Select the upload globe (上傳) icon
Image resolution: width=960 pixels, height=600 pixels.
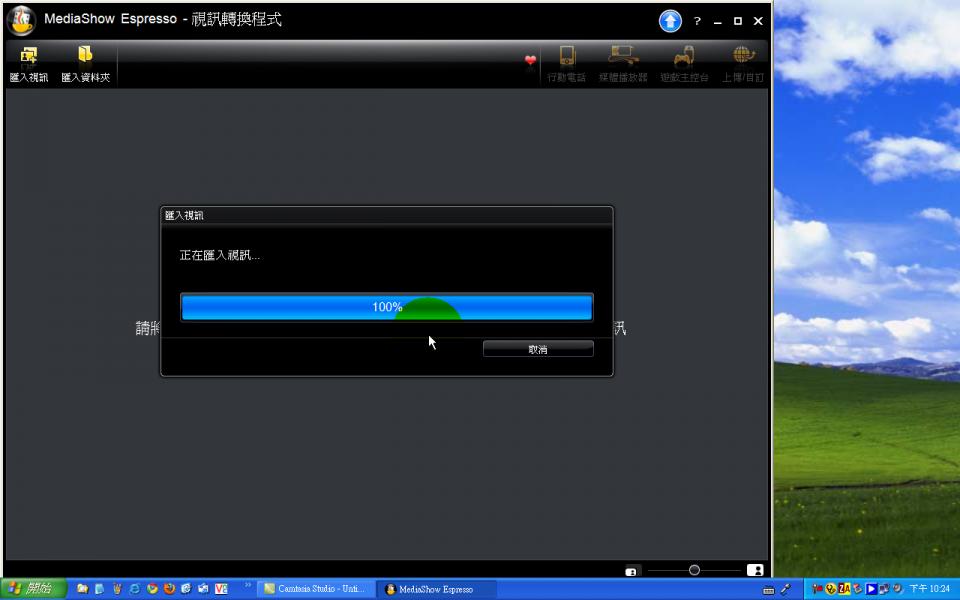(x=743, y=56)
